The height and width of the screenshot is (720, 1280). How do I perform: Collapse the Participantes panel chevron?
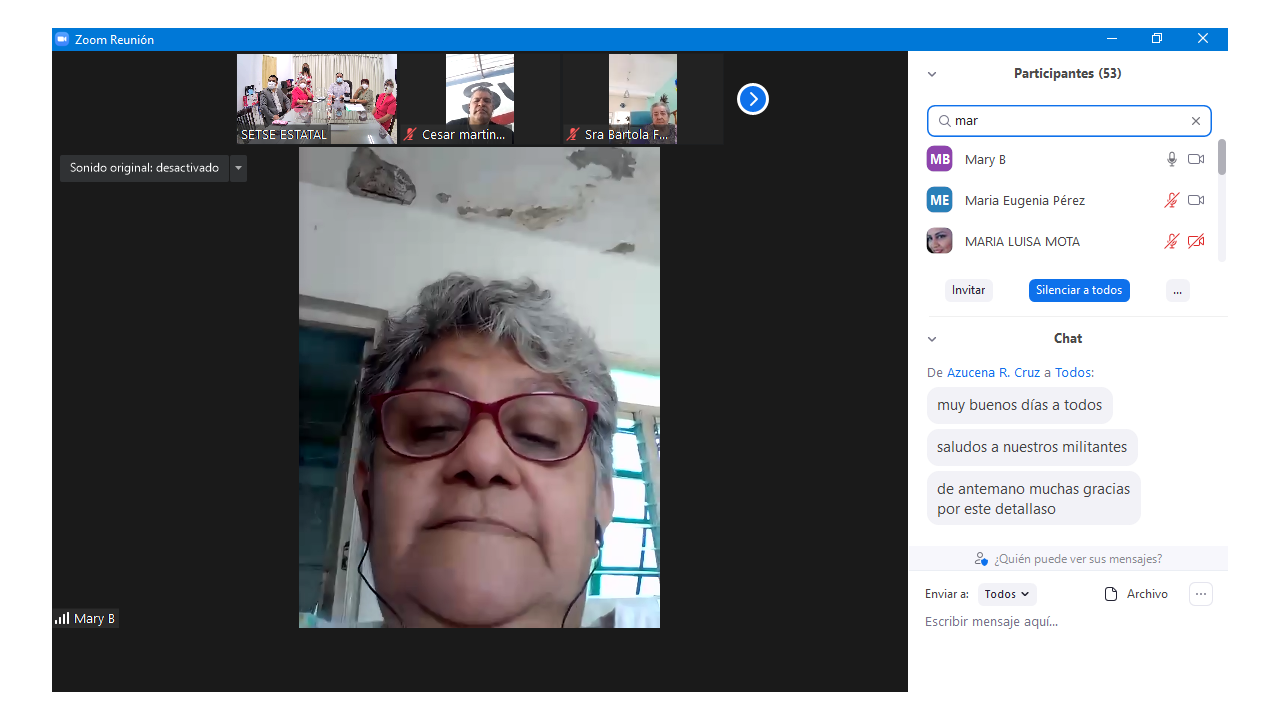[932, 74]
